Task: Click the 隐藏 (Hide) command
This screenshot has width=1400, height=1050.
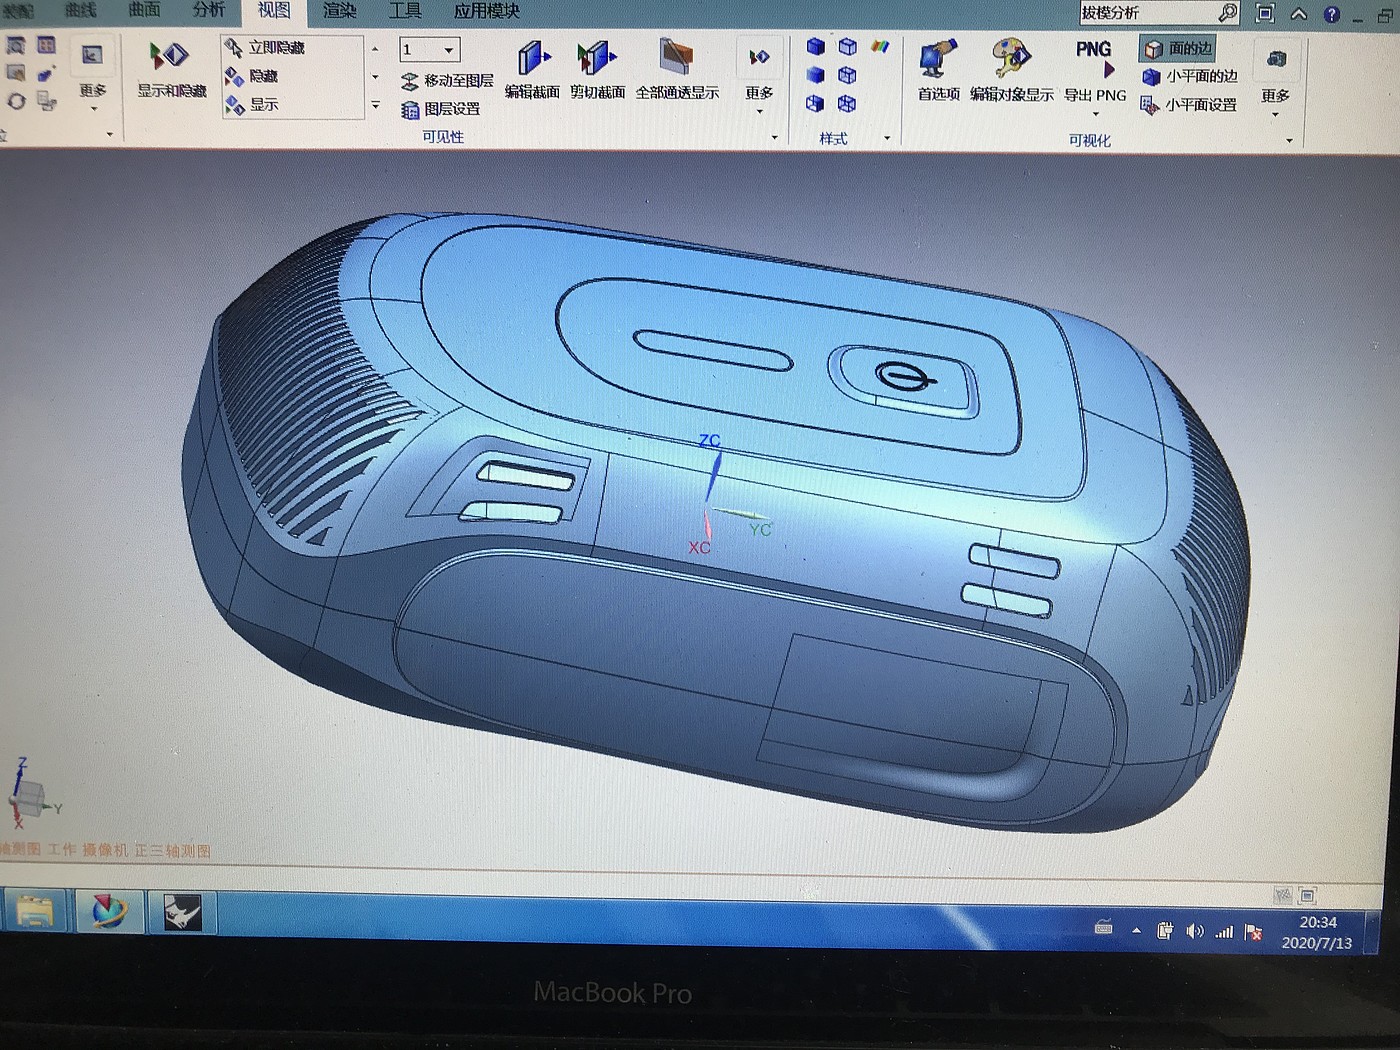Action: [x=252, y=76]
